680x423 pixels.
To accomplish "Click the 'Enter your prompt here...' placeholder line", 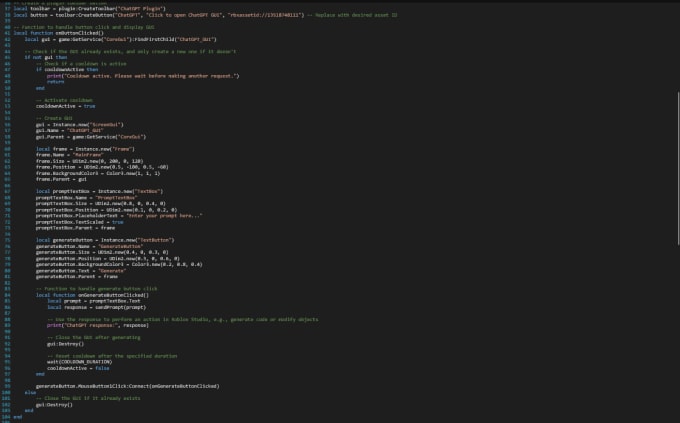I will (119, 216).
